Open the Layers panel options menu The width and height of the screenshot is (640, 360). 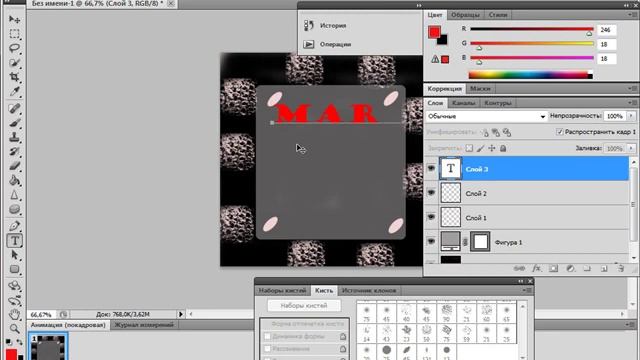pyautogui.click(x=632, y=102)
